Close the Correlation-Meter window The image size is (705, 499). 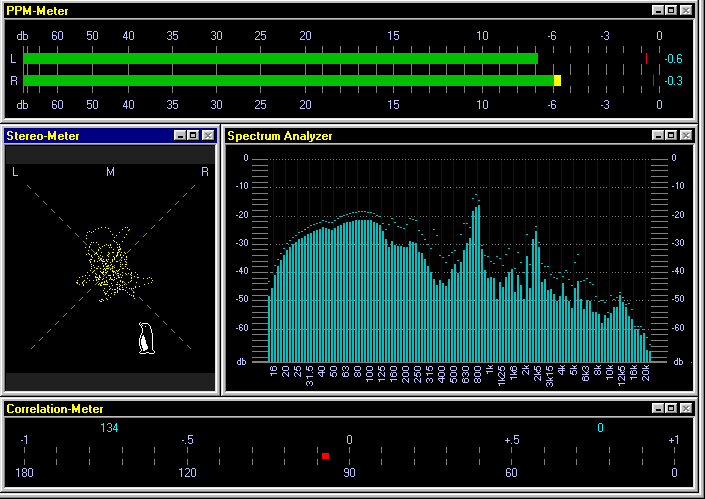[686, 408]
